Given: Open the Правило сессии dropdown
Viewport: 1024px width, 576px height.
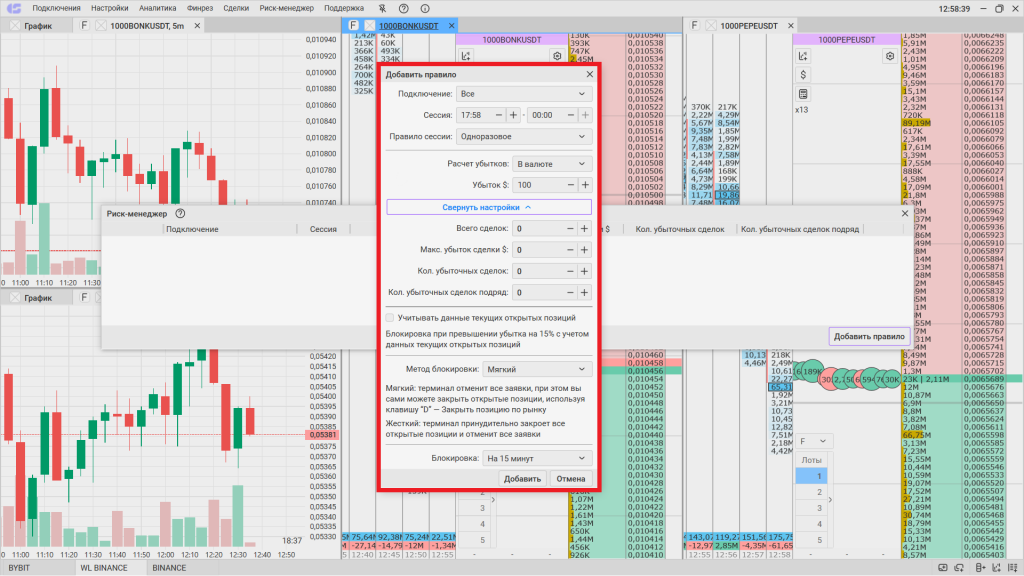Looking at the screenshot, I should coord(524,136).
